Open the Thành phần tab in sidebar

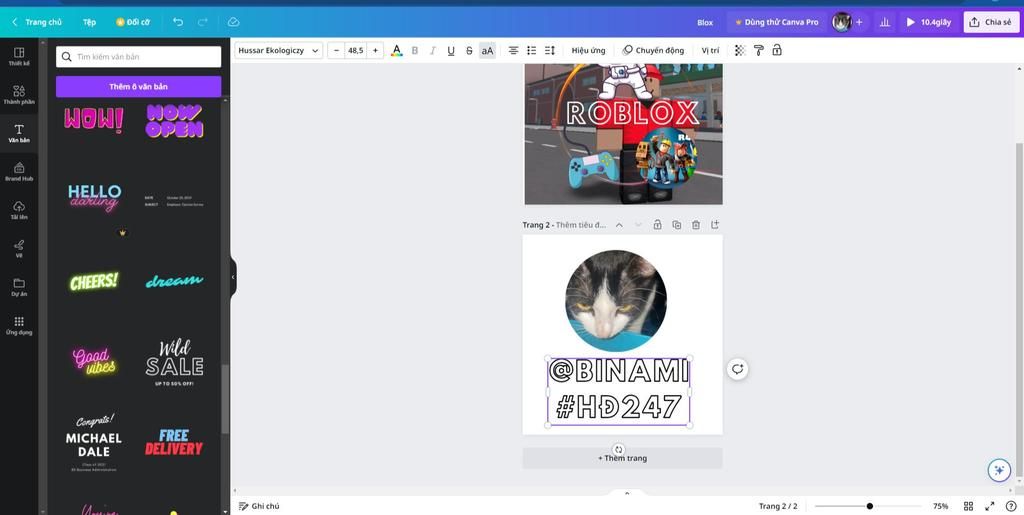(19, 95)
